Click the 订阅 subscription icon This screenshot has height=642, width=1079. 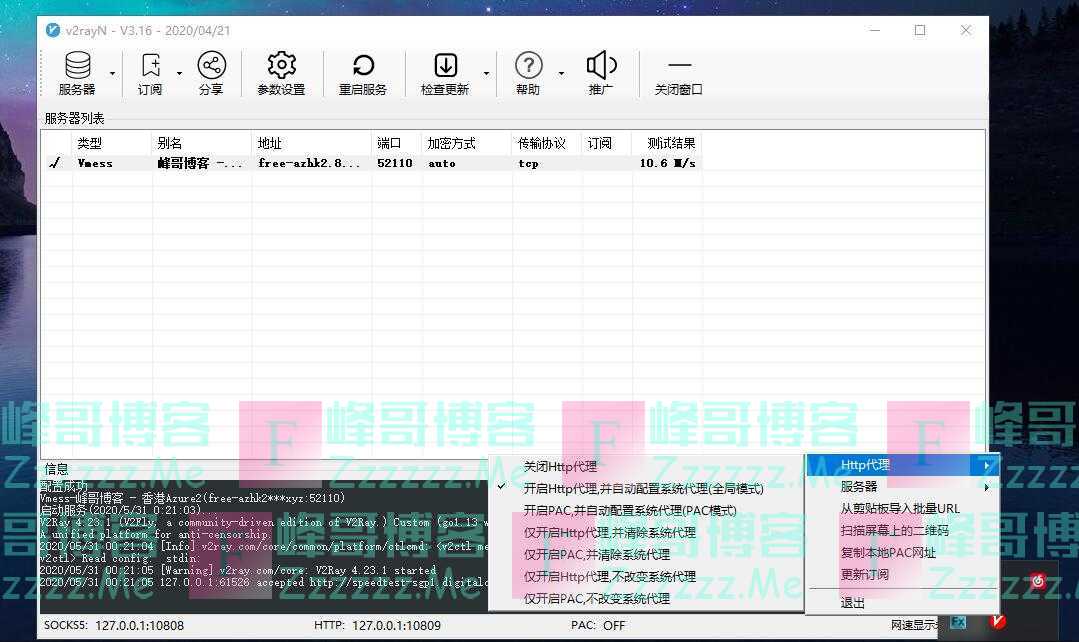[x=150, y=67]
